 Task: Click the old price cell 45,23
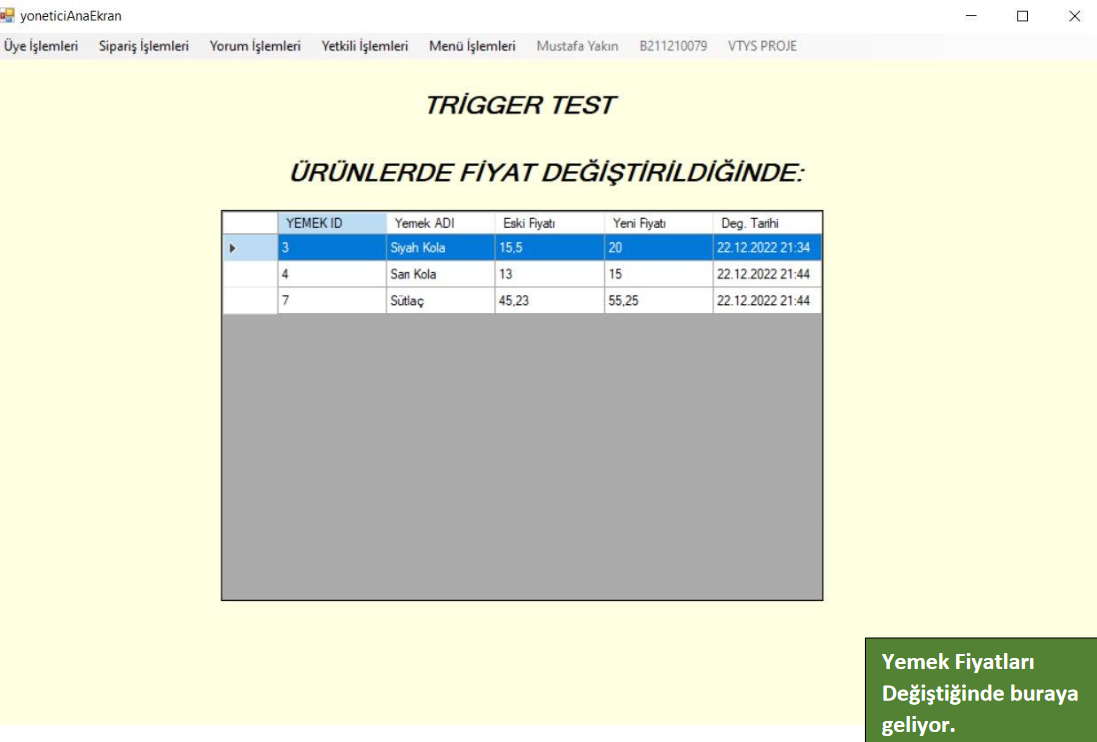(x=549, y=300)
